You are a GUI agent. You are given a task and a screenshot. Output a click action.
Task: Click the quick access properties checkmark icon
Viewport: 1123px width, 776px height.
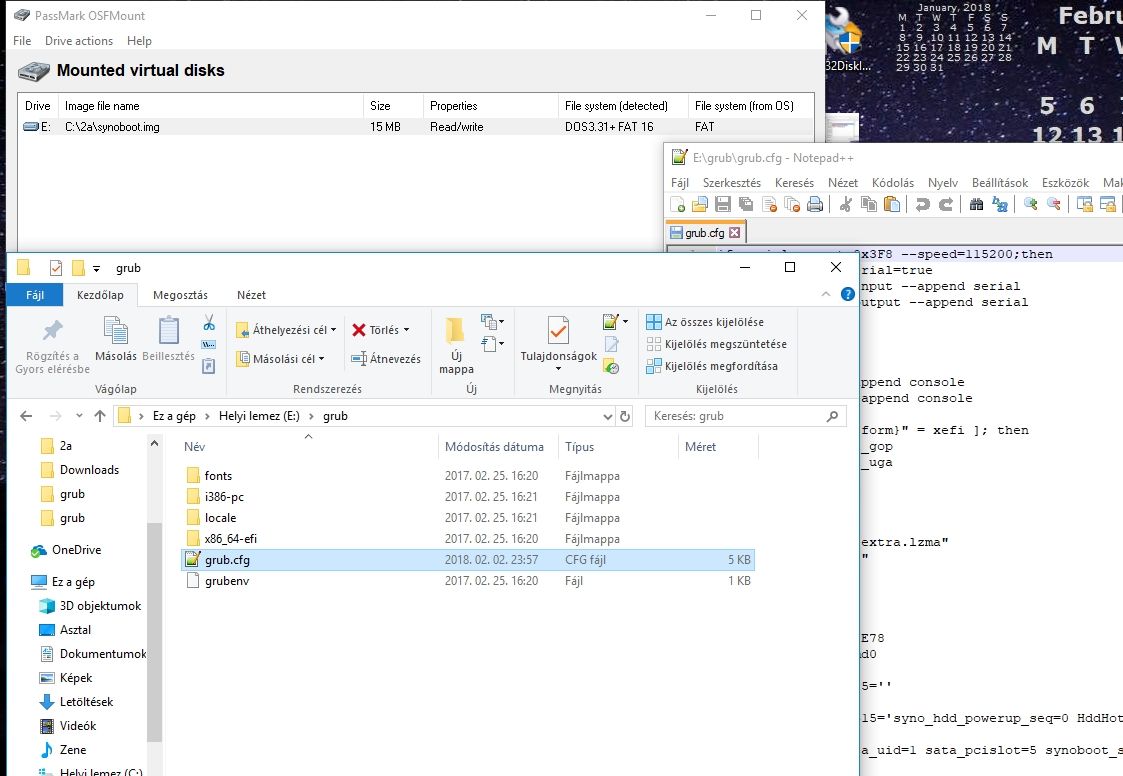point(56,268)
